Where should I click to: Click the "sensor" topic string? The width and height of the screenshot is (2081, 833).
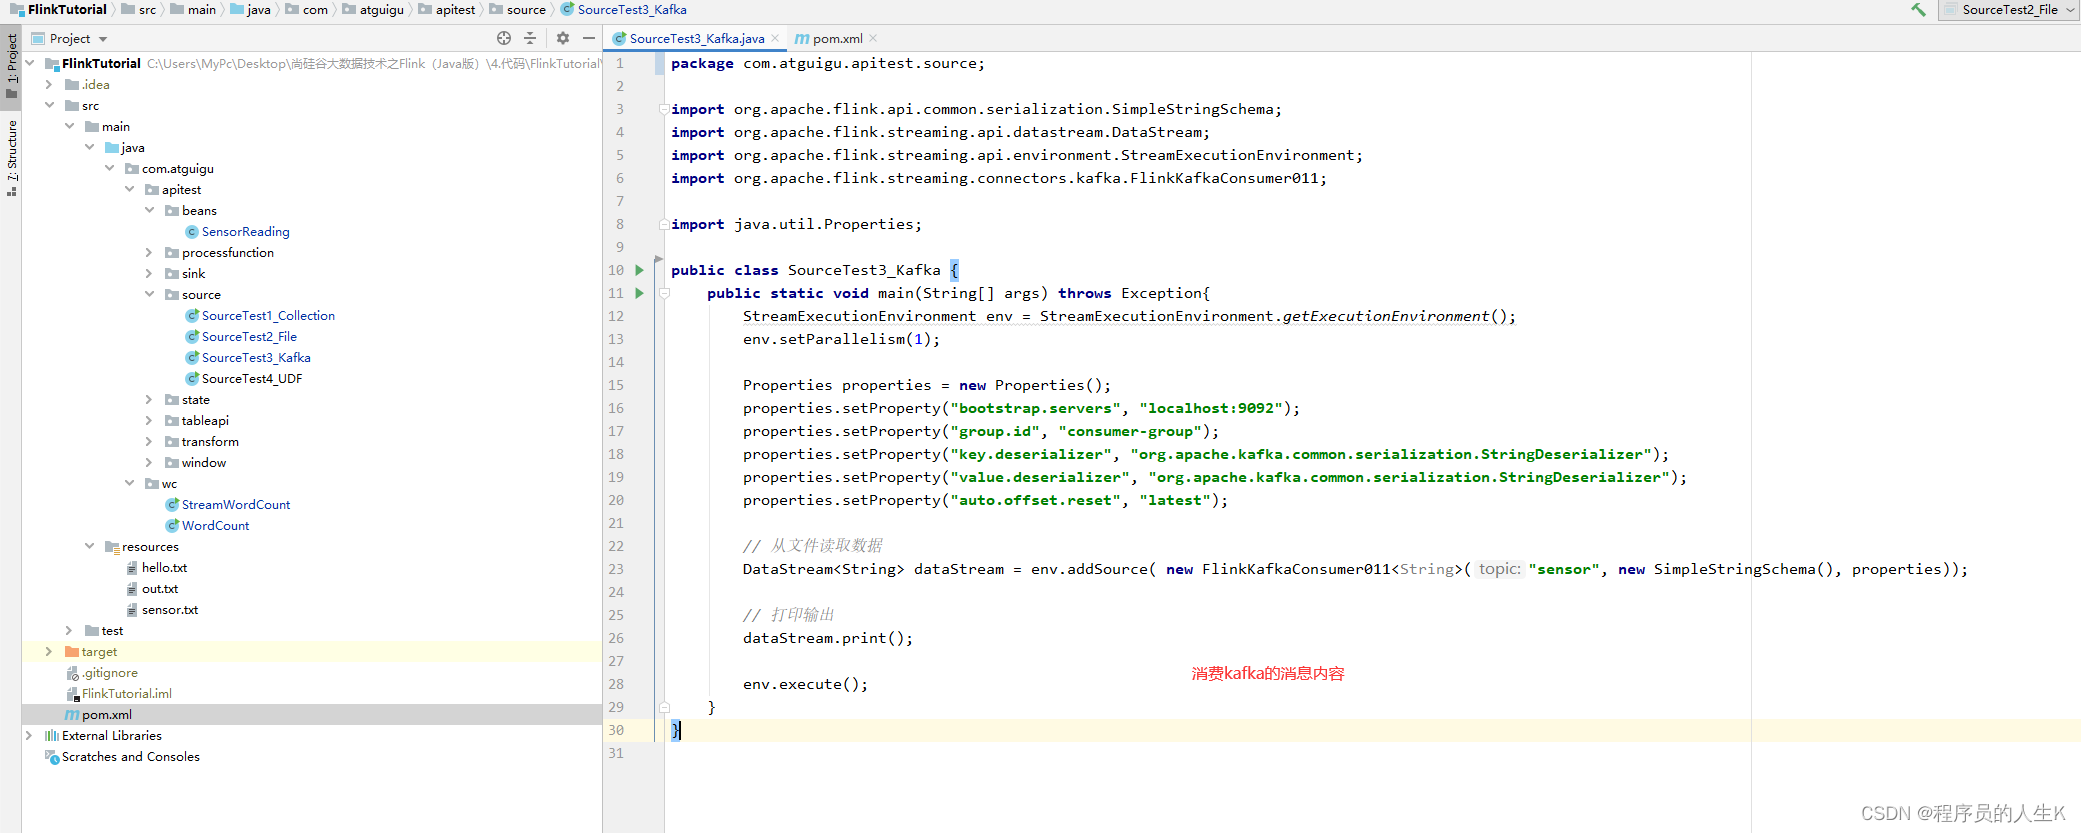click(x=1564, y=570)
